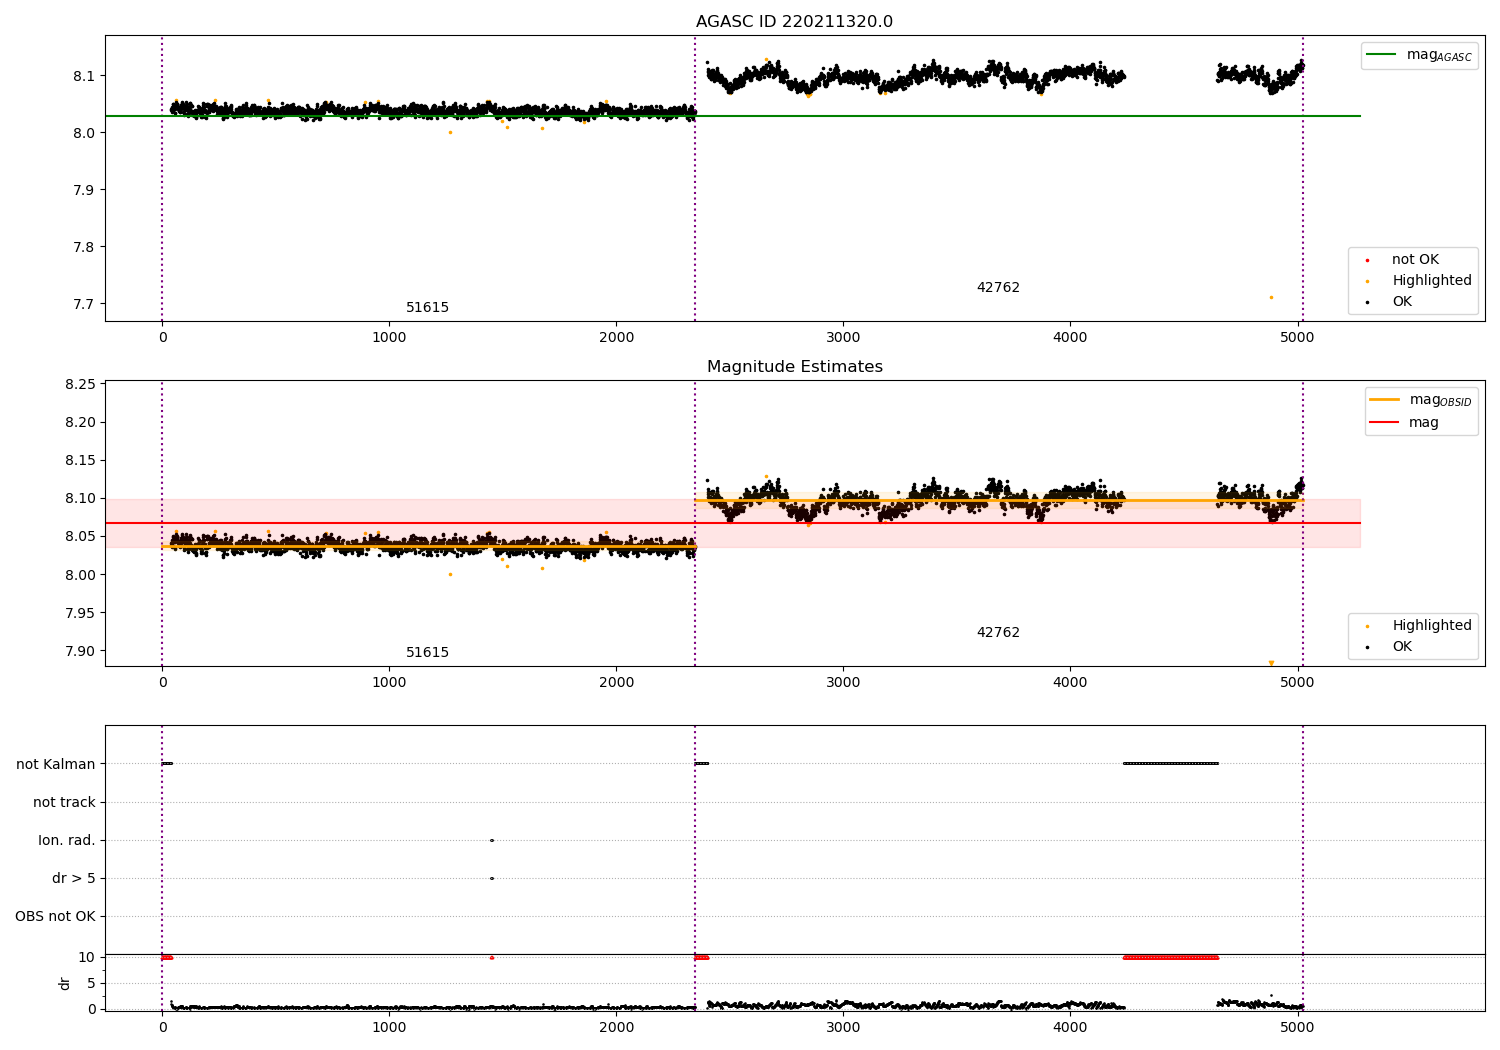This screenshot has height=1050, width=1500.
Task: Click the 'OK' legend label in middle plot's lower legend
Action: pyautogui.click(x=1402, y=647)
